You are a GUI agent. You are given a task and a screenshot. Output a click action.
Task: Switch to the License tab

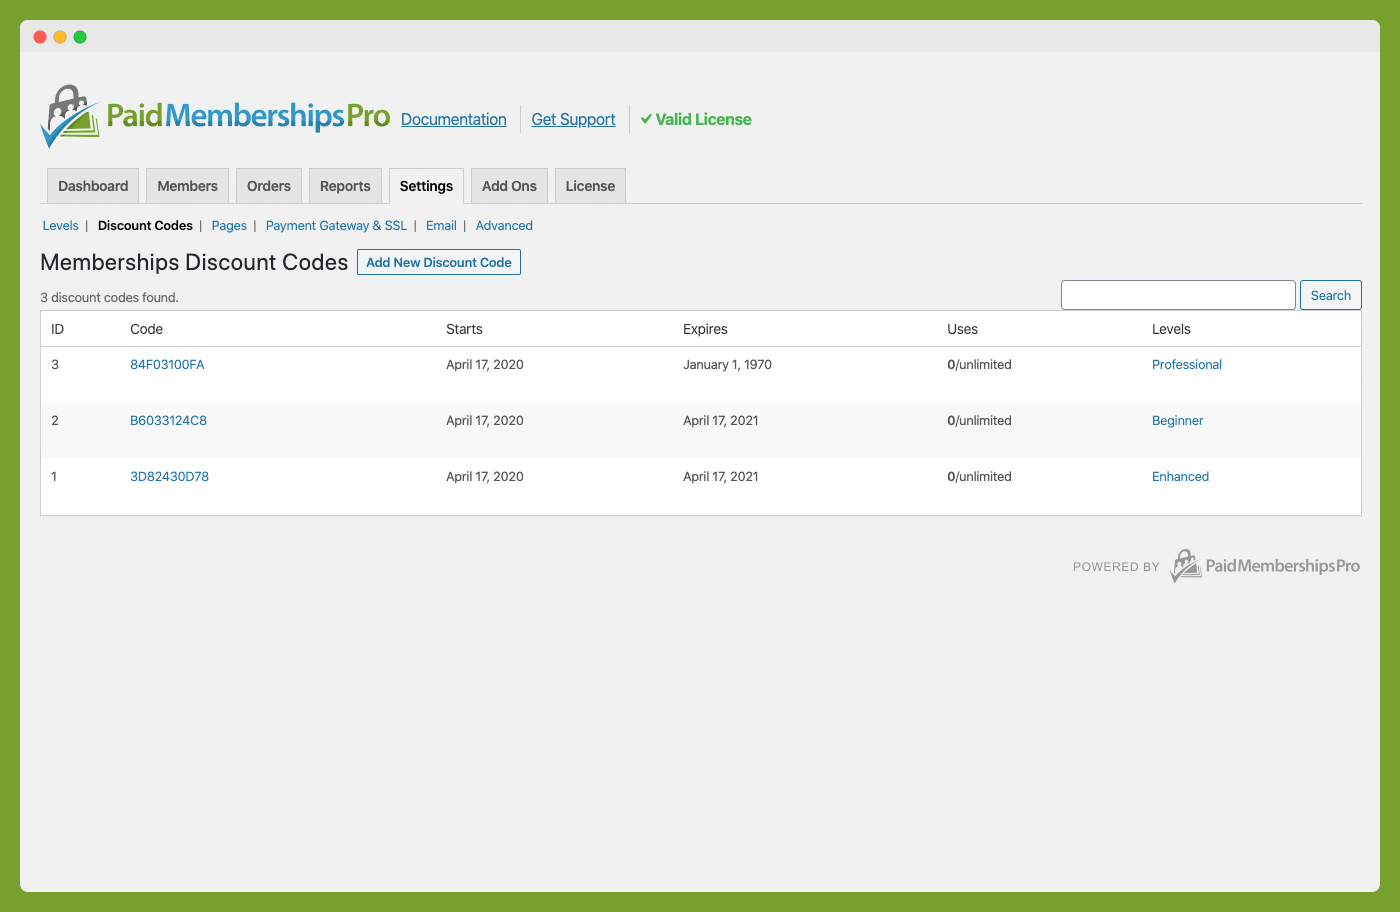[590, 186]
